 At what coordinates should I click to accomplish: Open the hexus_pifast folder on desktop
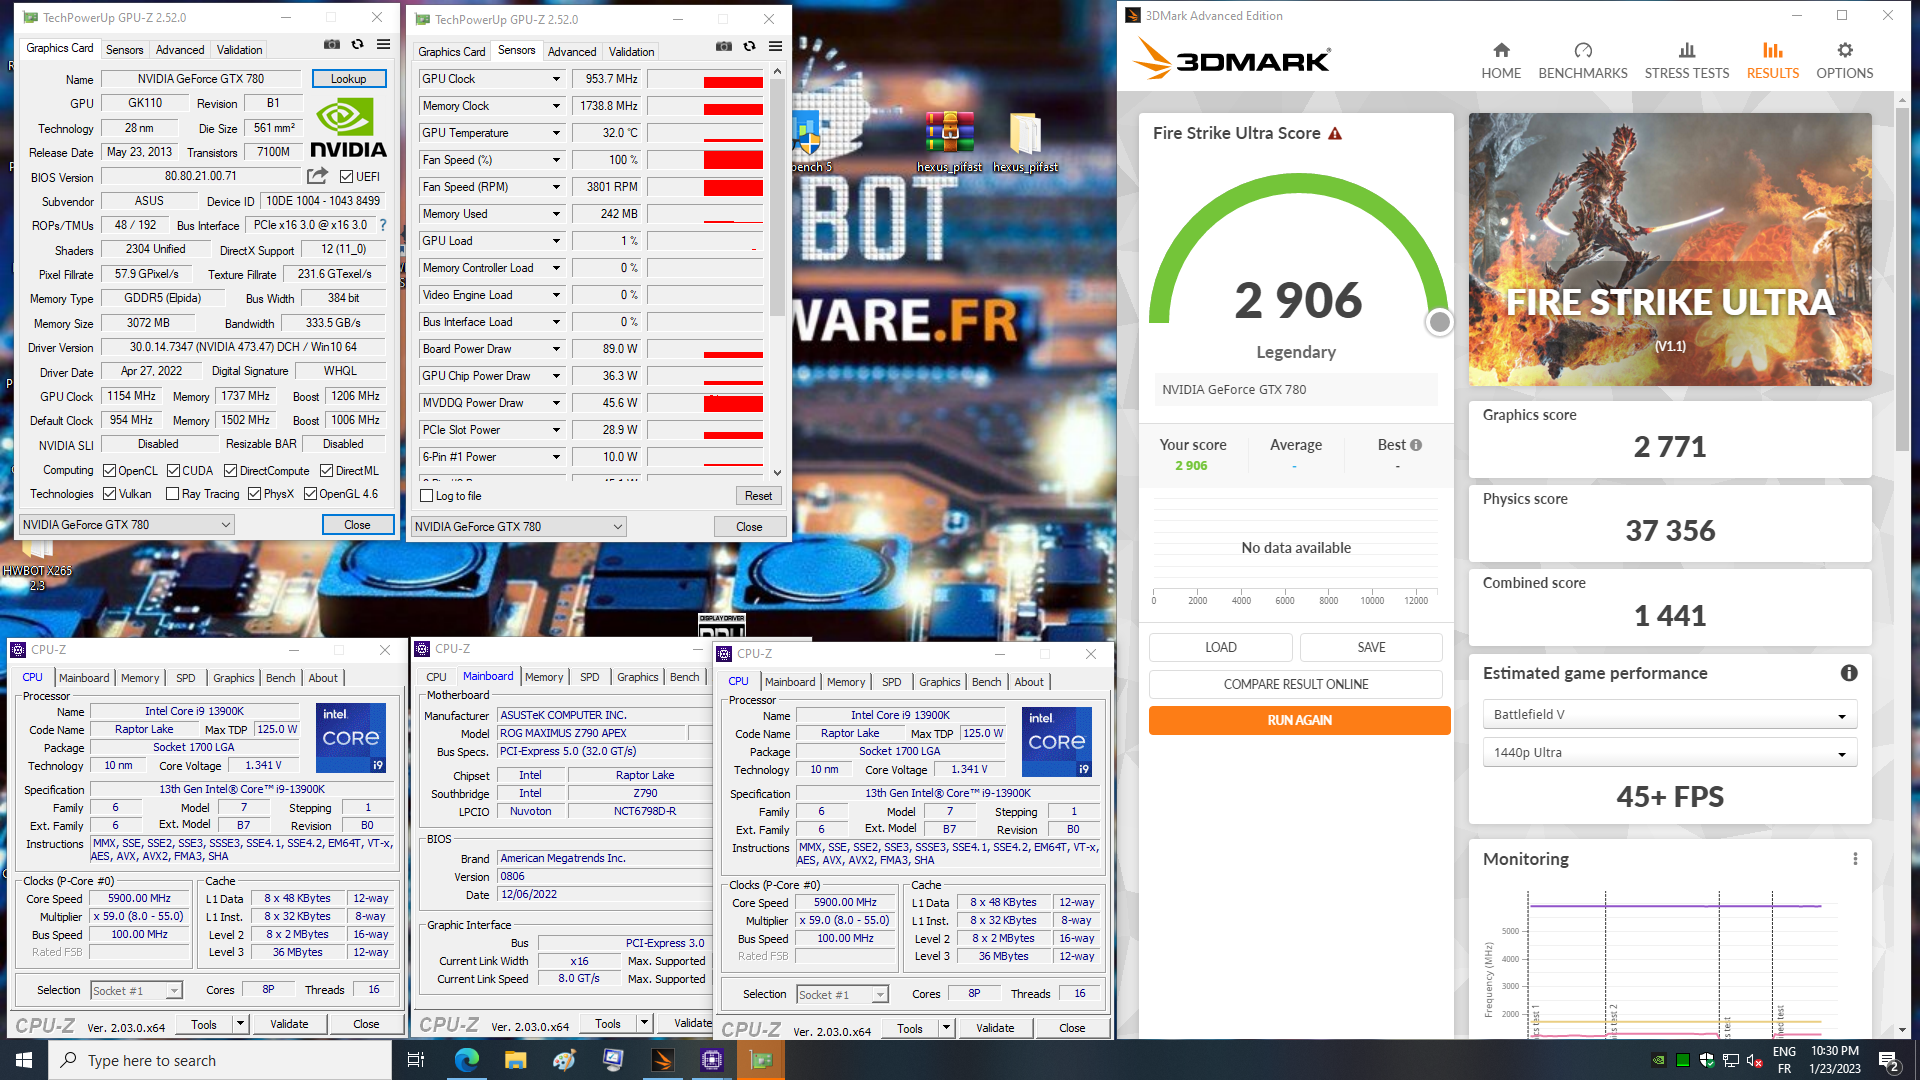tap(1025, 143)
